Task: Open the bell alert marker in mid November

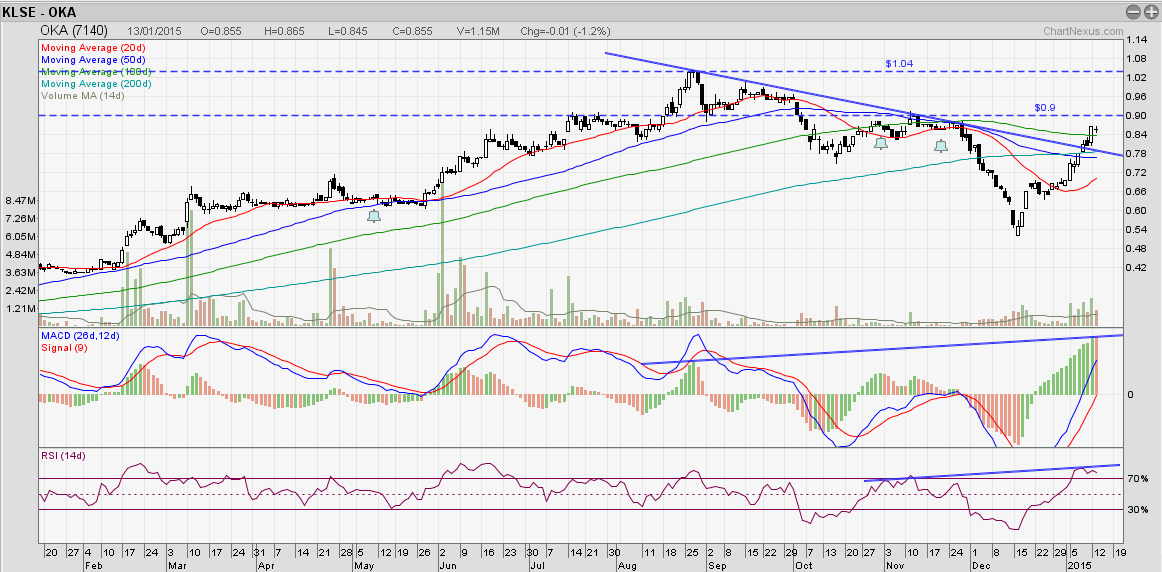Action: 940,146
